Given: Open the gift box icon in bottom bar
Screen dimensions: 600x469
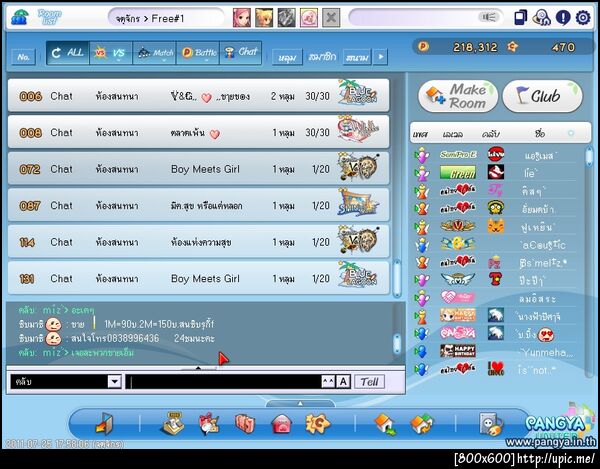Looking at the screenshot, I should point(209,424).
